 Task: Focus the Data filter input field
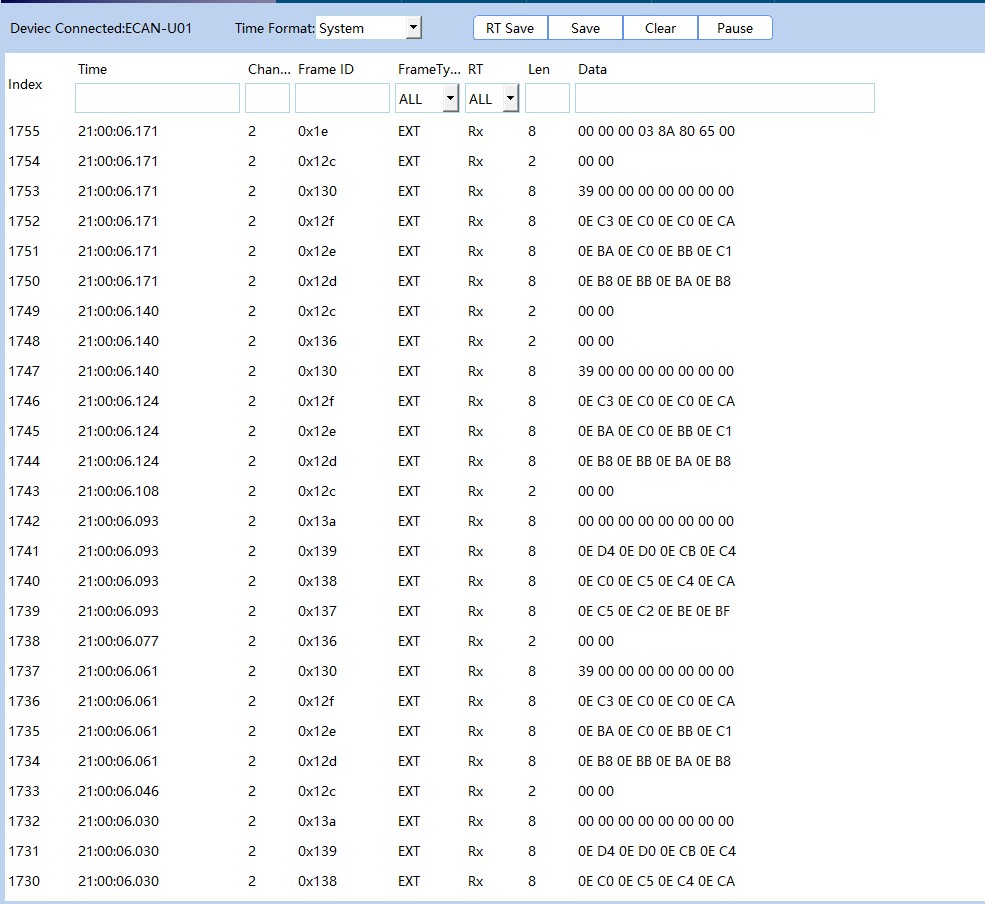[724, 98]
